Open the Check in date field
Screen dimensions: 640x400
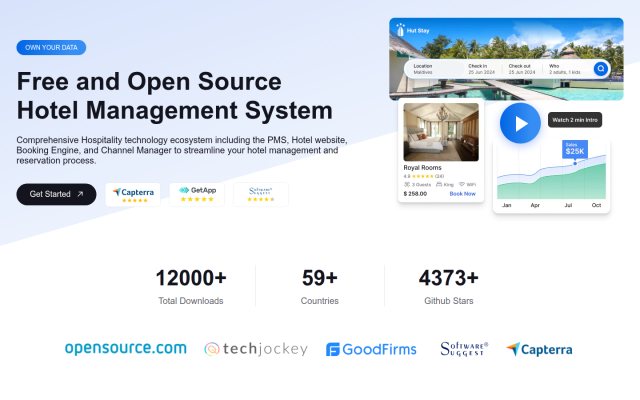[481, 69]
